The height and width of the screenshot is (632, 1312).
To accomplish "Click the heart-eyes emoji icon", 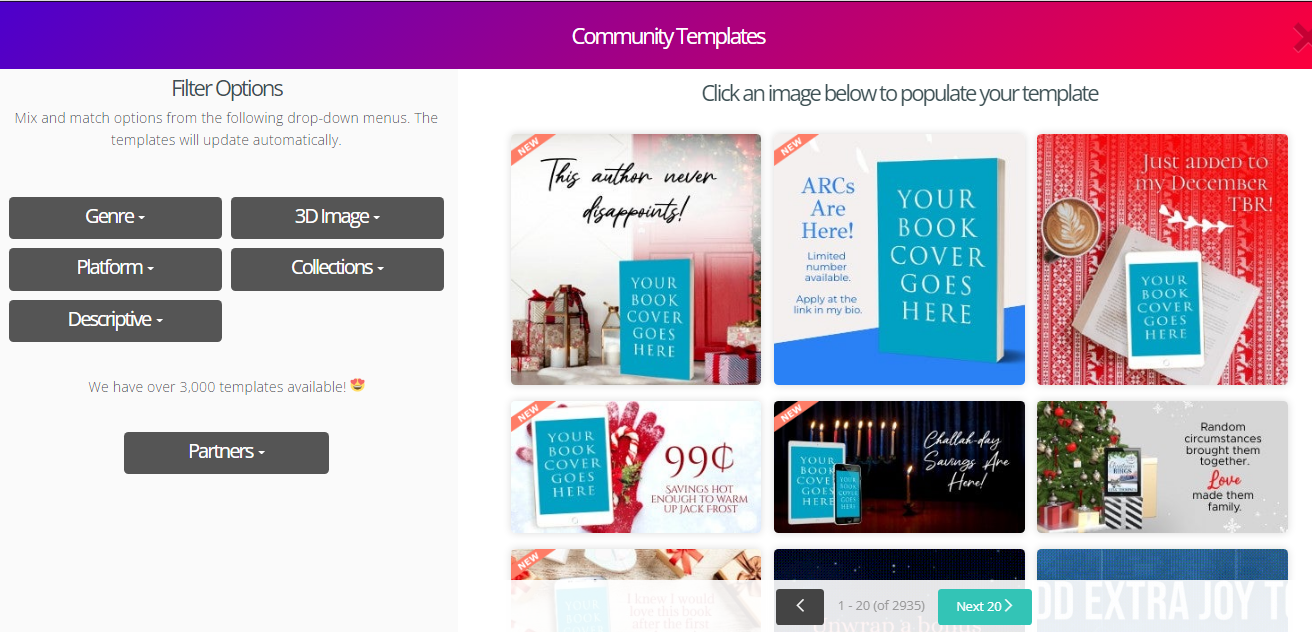I will 357,385.
